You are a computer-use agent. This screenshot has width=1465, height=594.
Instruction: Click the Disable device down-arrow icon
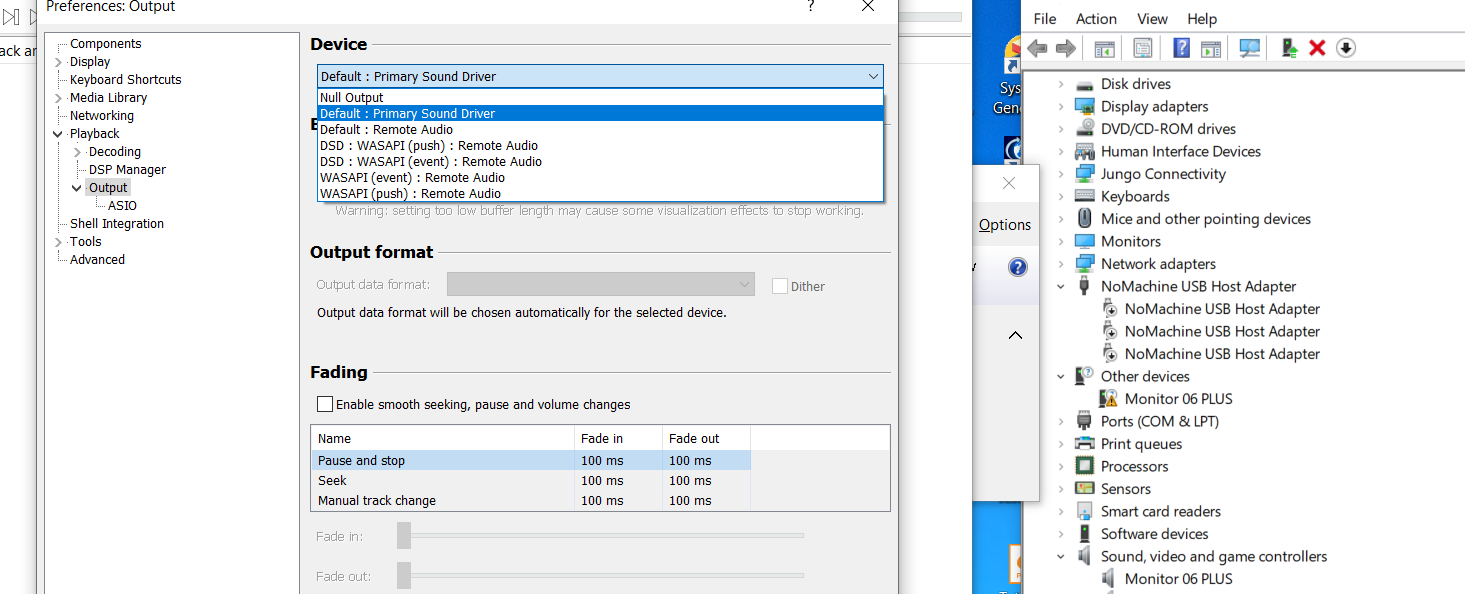tap(1346, 48)
